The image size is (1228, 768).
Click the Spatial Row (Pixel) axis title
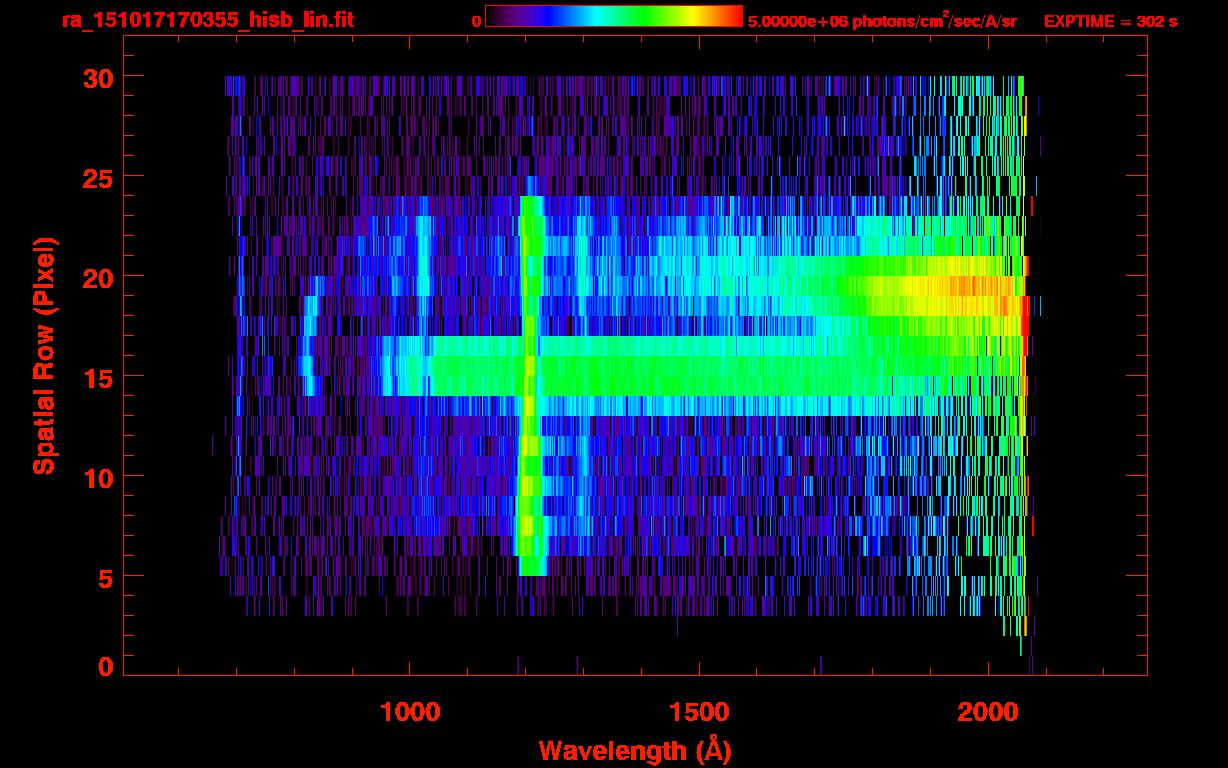45,355
